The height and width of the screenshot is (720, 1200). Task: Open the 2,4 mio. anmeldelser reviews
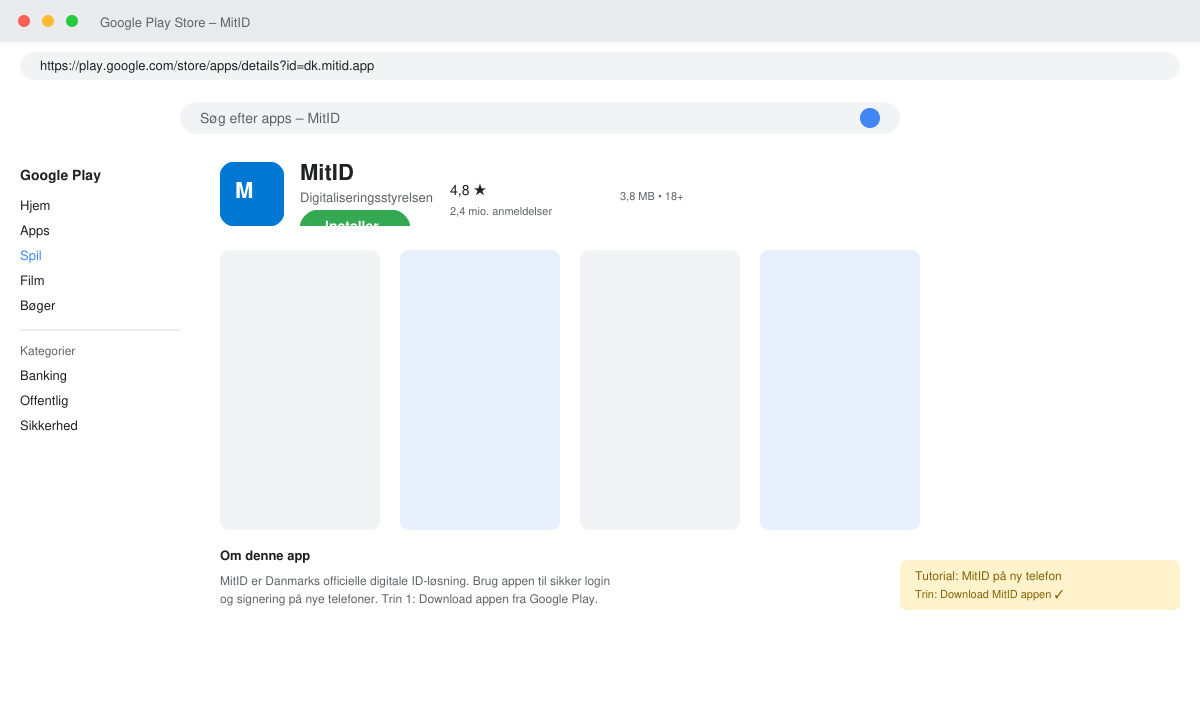[501, 211]
